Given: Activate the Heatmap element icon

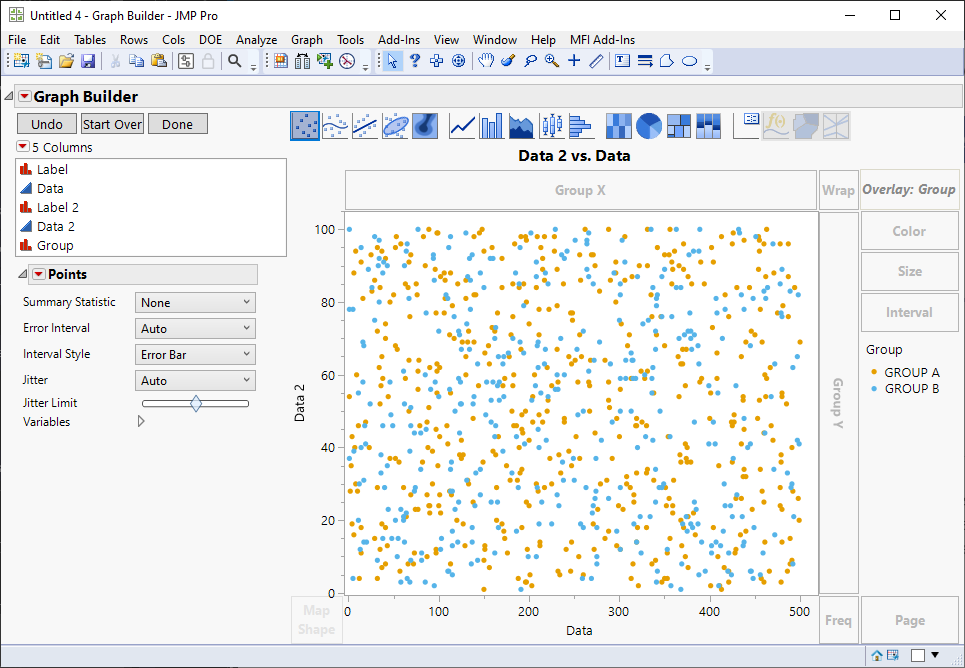Looking at the screenshot, I should [618, 124].
